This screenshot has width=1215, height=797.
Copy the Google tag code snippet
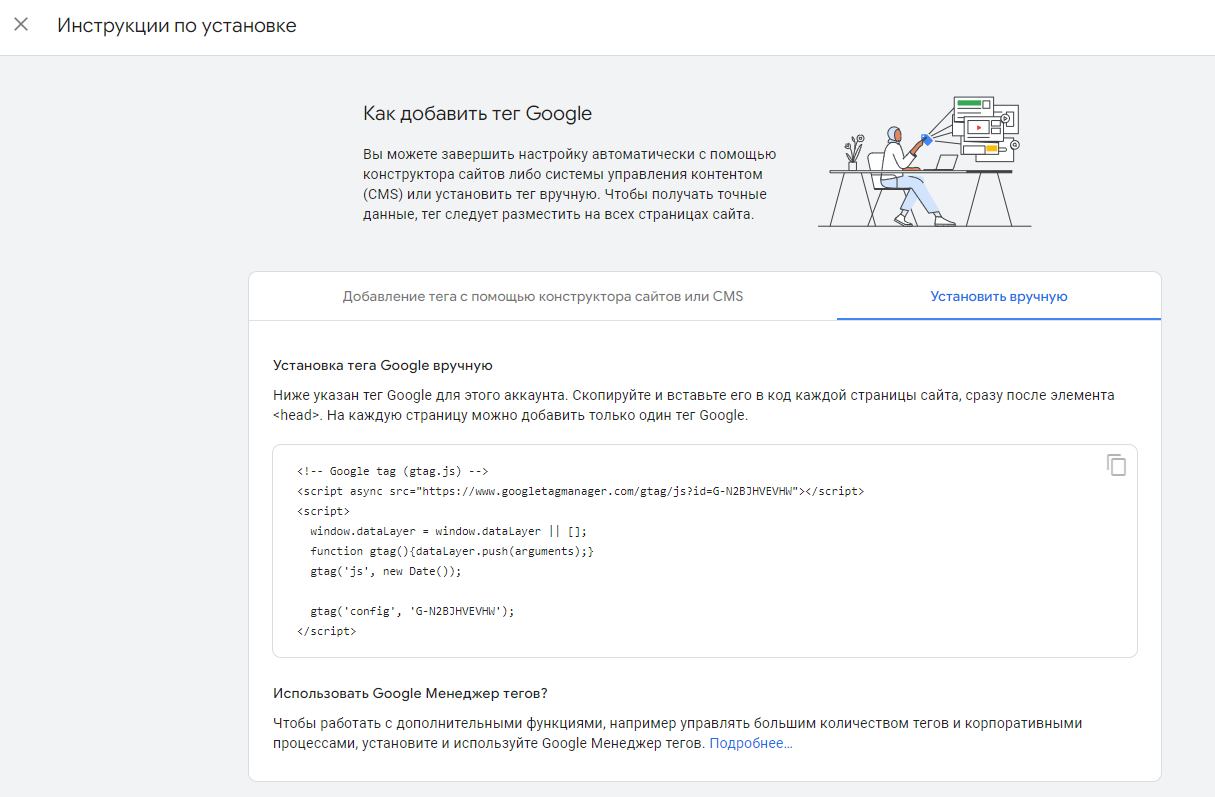(1116, 465)
